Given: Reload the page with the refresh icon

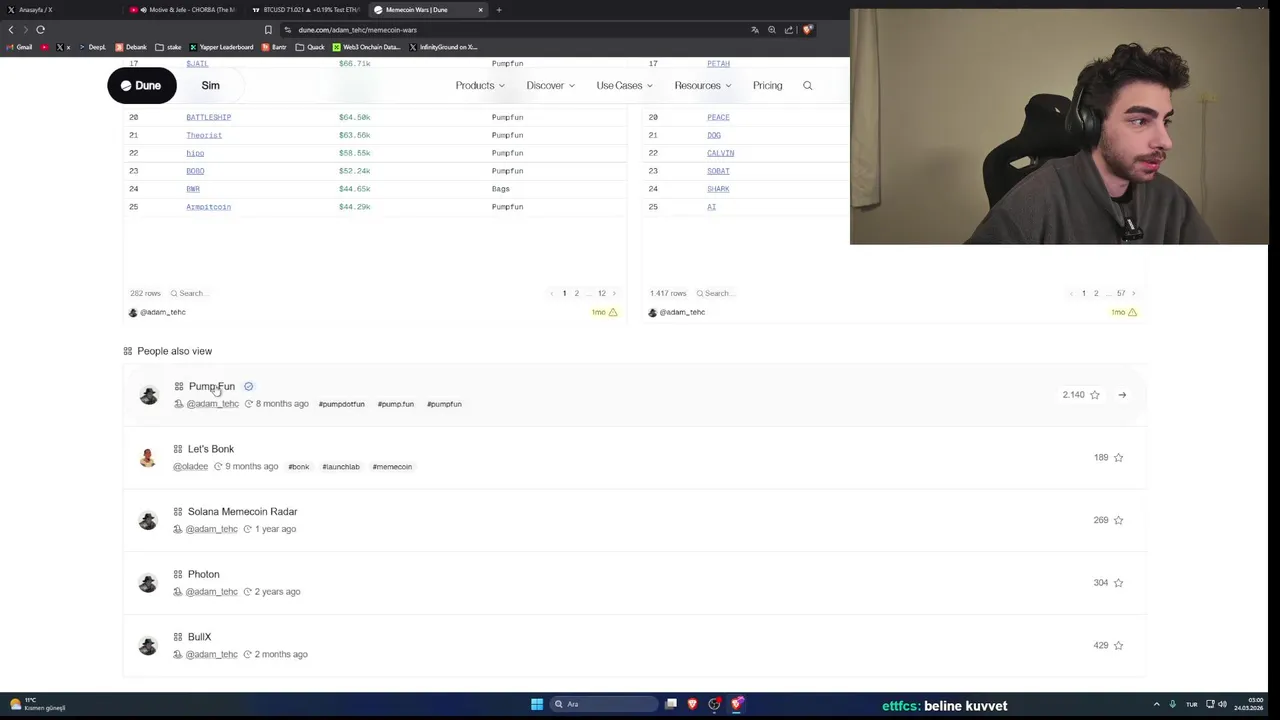Looking at the screenshot, I should pyautogui.click(x=40, y=30).
